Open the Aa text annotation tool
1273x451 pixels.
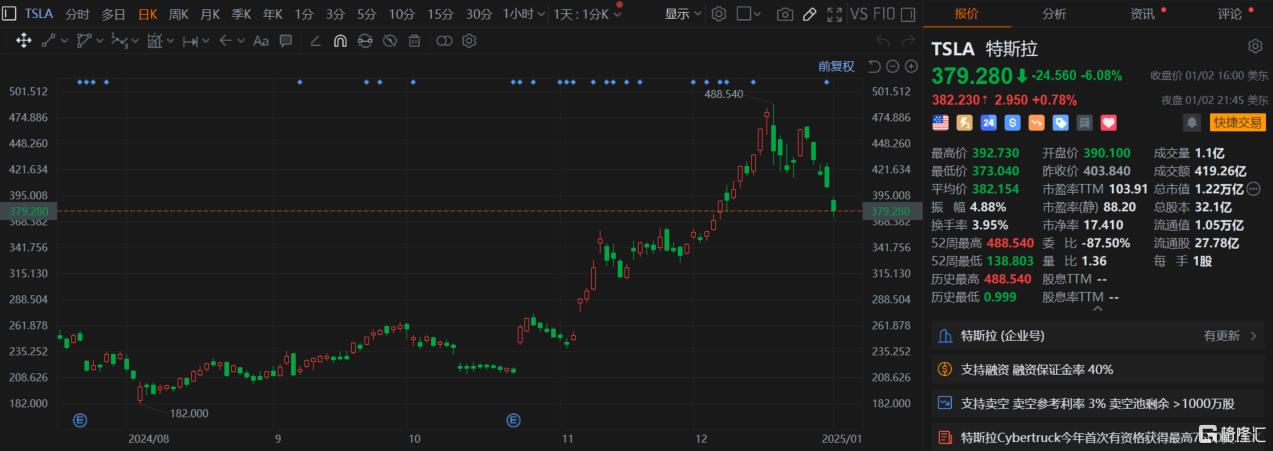(x=261, y=41)
